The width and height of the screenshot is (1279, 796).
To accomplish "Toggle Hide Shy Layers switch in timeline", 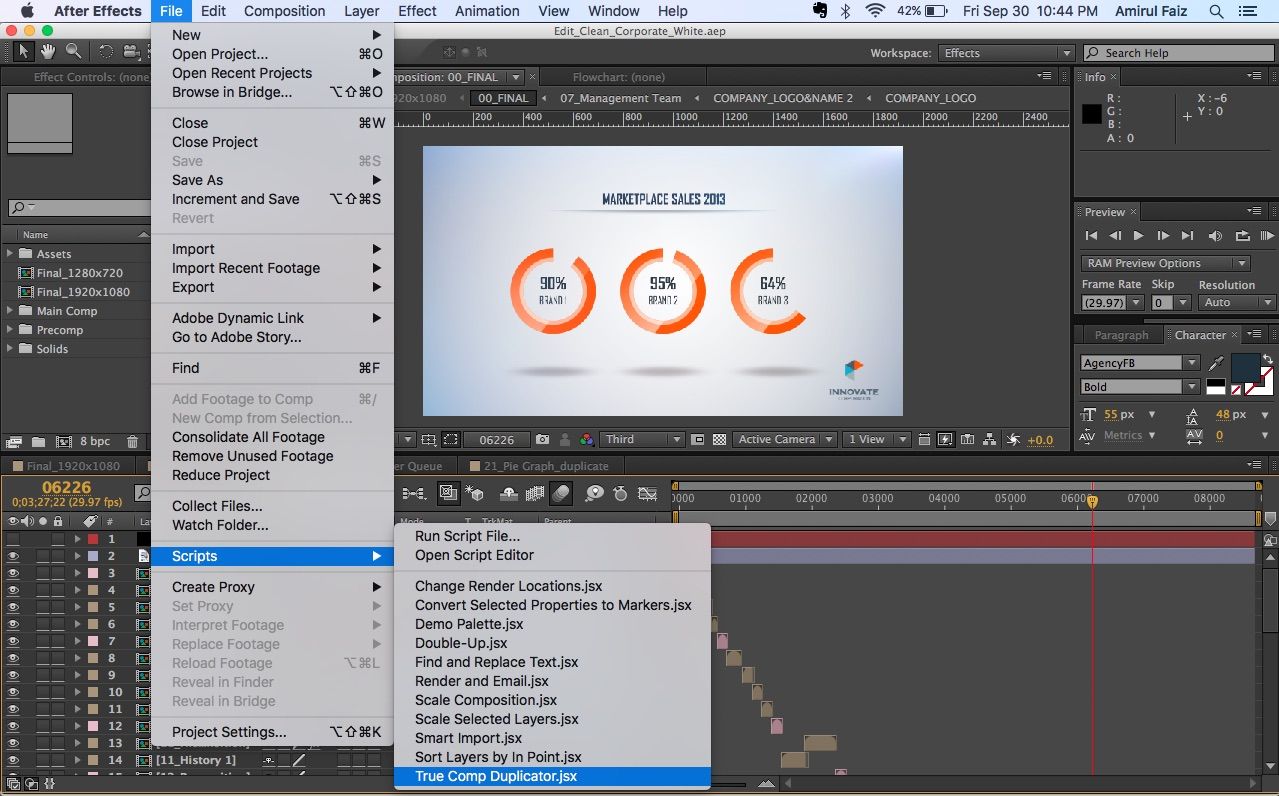I will (508, 493).
